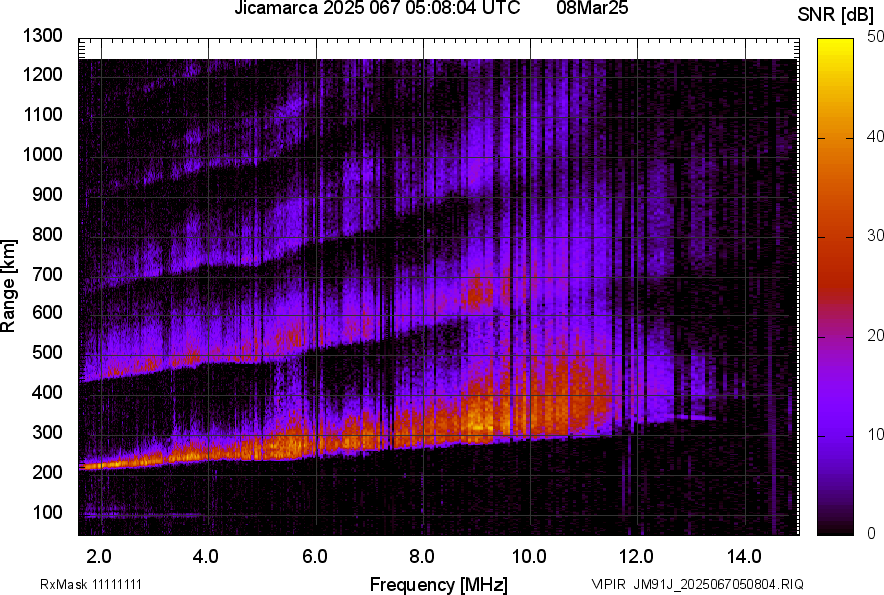Click the colorbar tick label '0'
Screen dimensions: 884x595
[872, 533]
